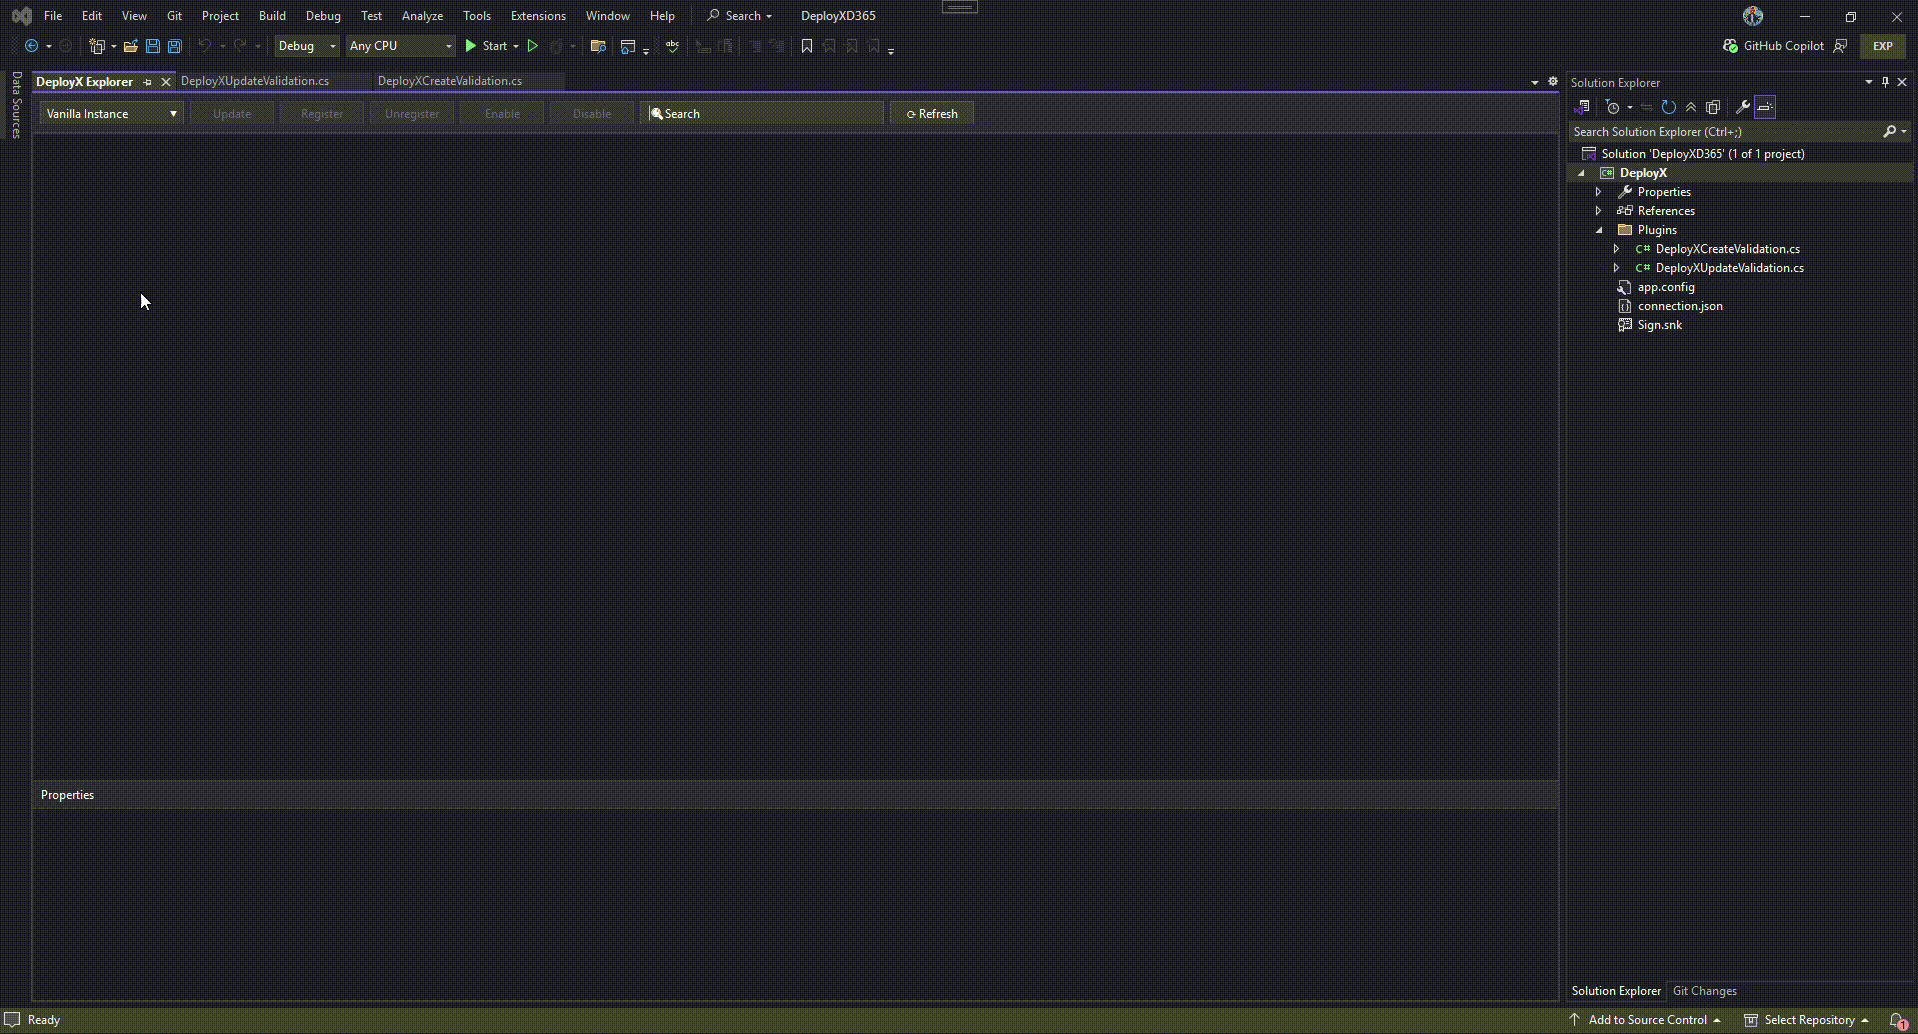The width and height of the screenshot is (1918, 1034).
Task: Select app.config in Solution Explorer
Action: [x=1666, y=287]
